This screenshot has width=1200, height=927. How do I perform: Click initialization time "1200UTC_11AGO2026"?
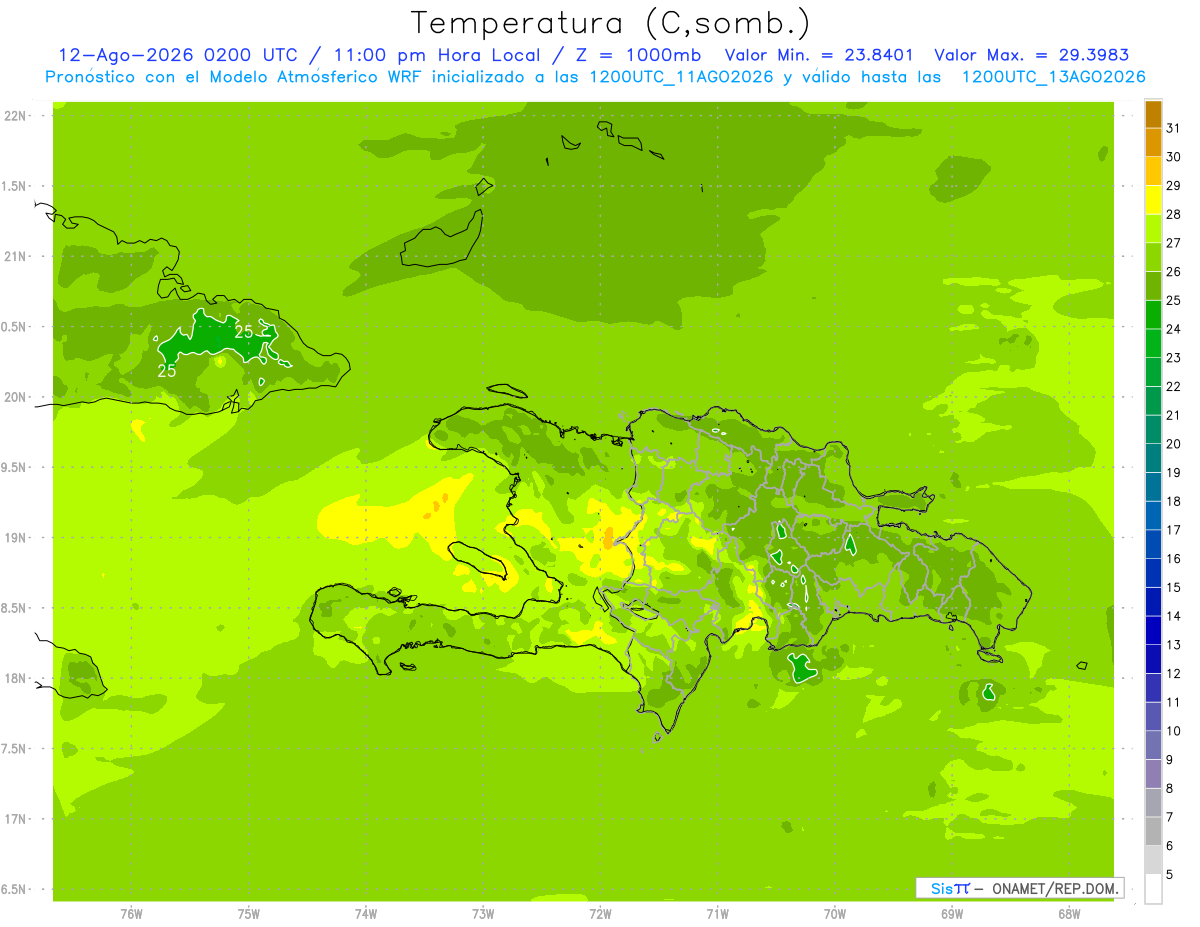[681, 77]
